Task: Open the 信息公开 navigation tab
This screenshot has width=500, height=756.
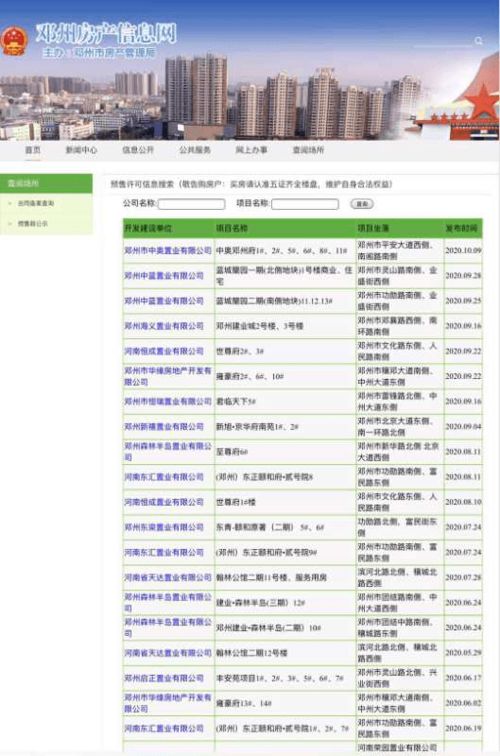Action: (138, 150)
